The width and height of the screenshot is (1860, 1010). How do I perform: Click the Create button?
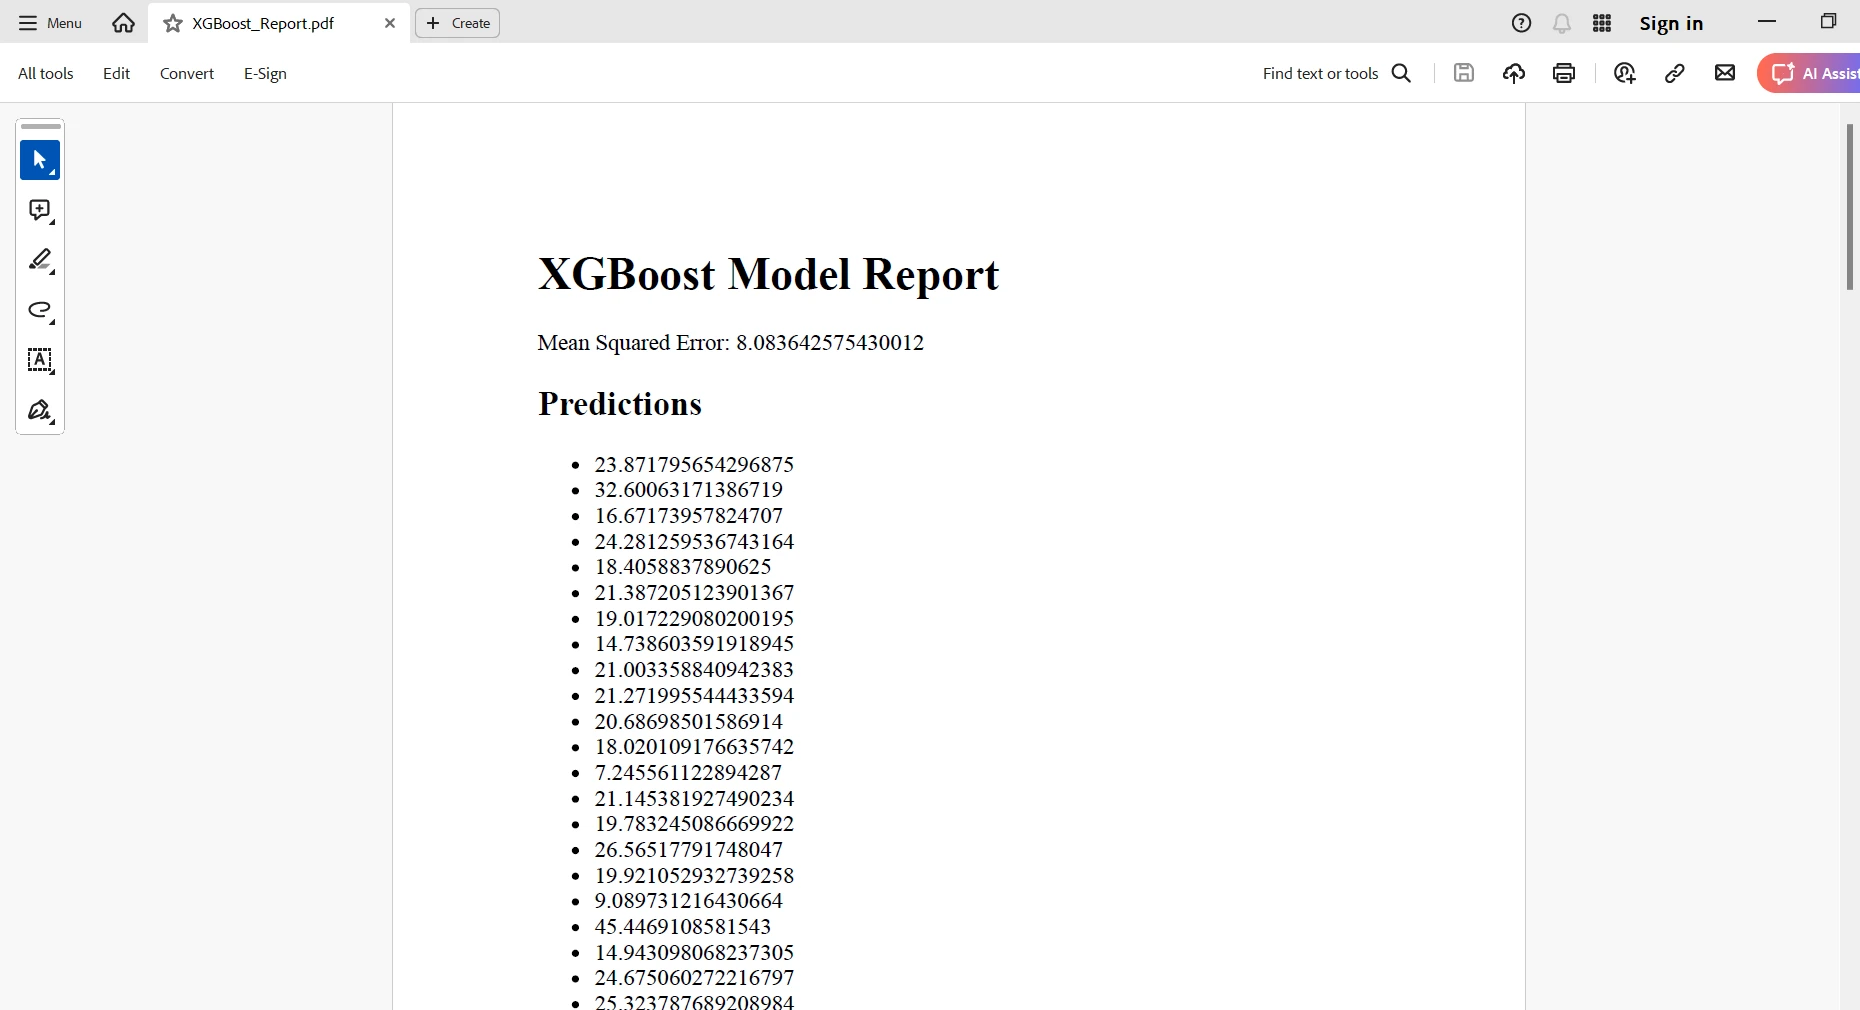pos(458,23)
